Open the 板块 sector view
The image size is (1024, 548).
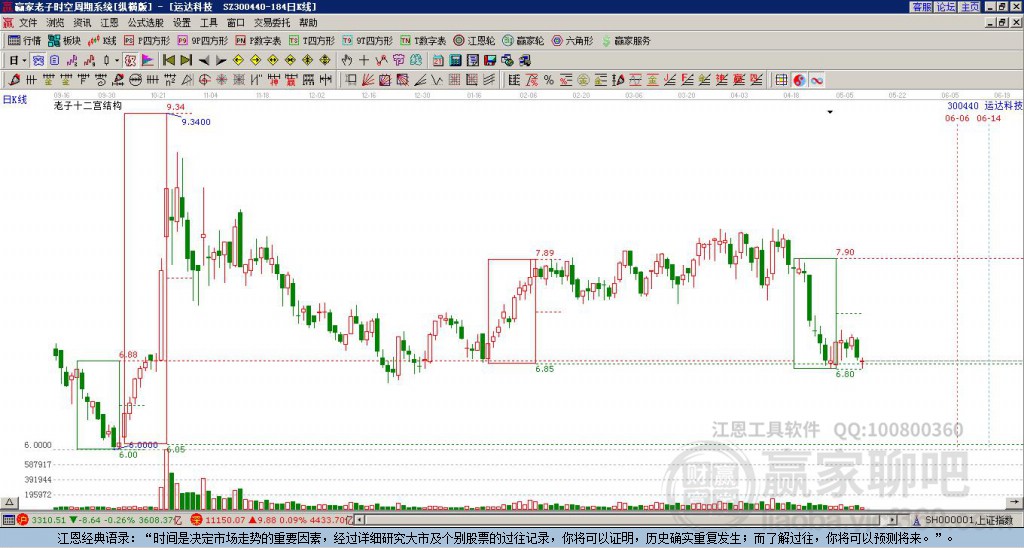click(x=64, y=40)
